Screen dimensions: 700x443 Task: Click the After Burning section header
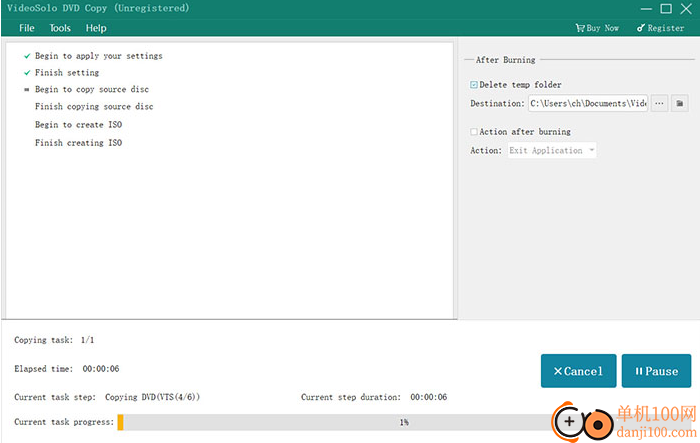click(505, 60)
